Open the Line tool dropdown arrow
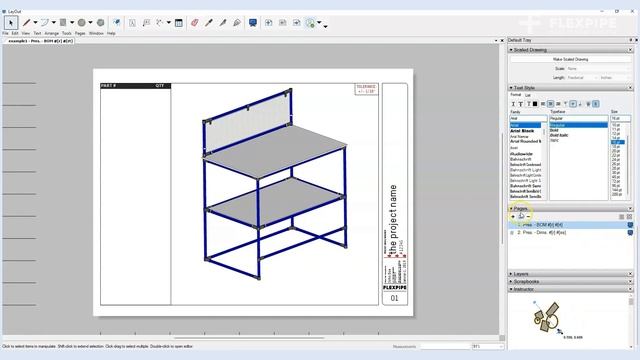This screenshot has width=640, height=360. click(x=35, y=23)
